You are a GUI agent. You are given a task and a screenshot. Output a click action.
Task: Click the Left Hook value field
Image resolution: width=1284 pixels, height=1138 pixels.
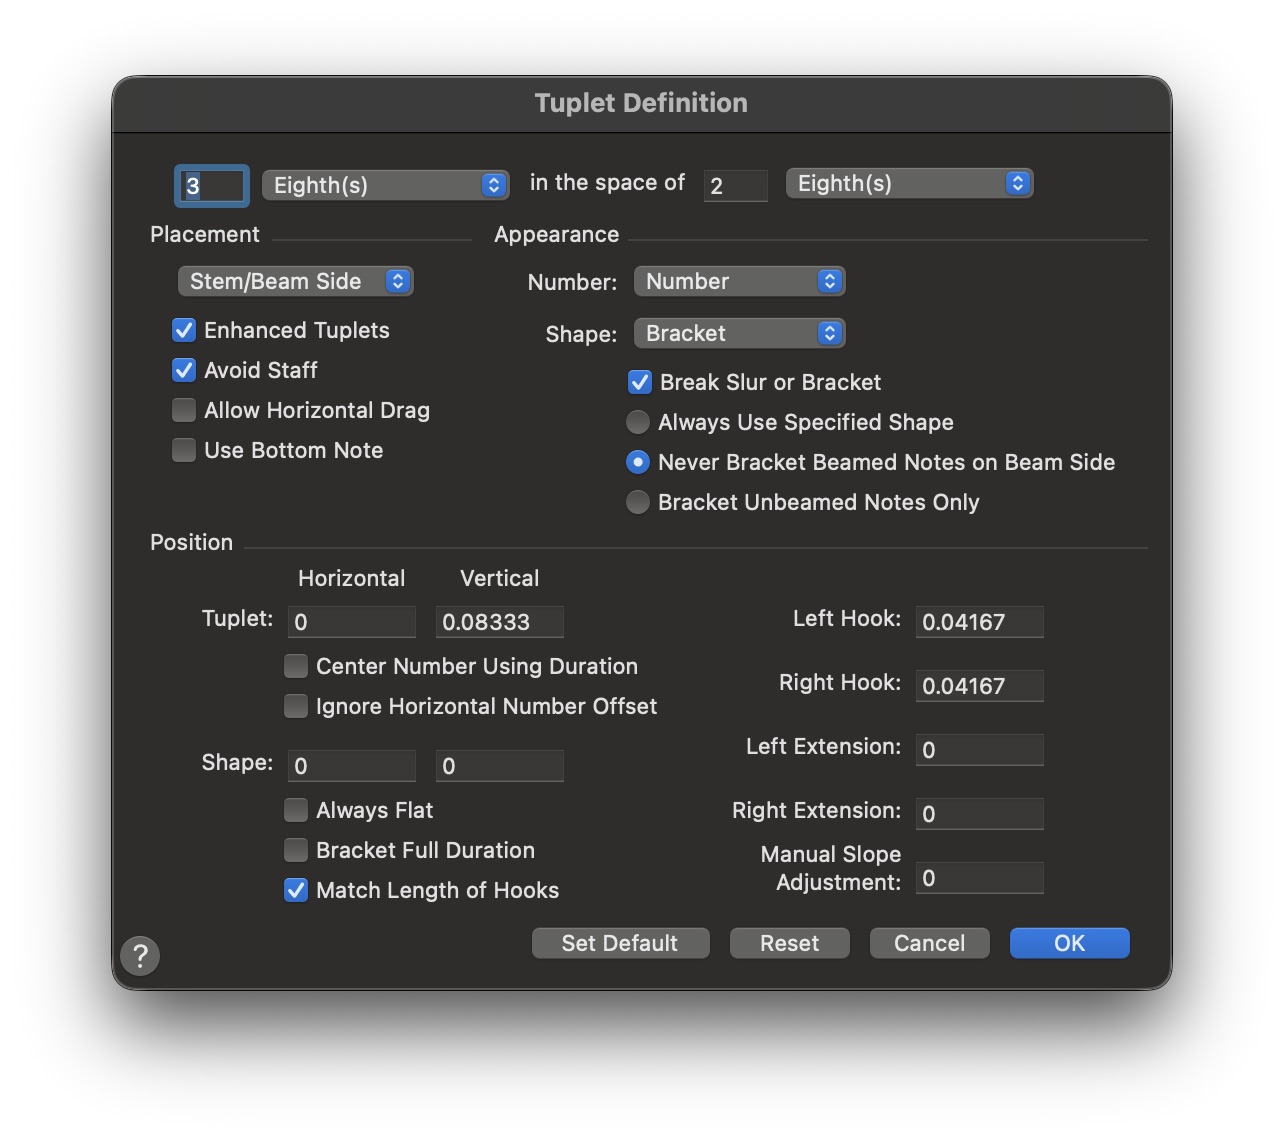coord(979,622)
